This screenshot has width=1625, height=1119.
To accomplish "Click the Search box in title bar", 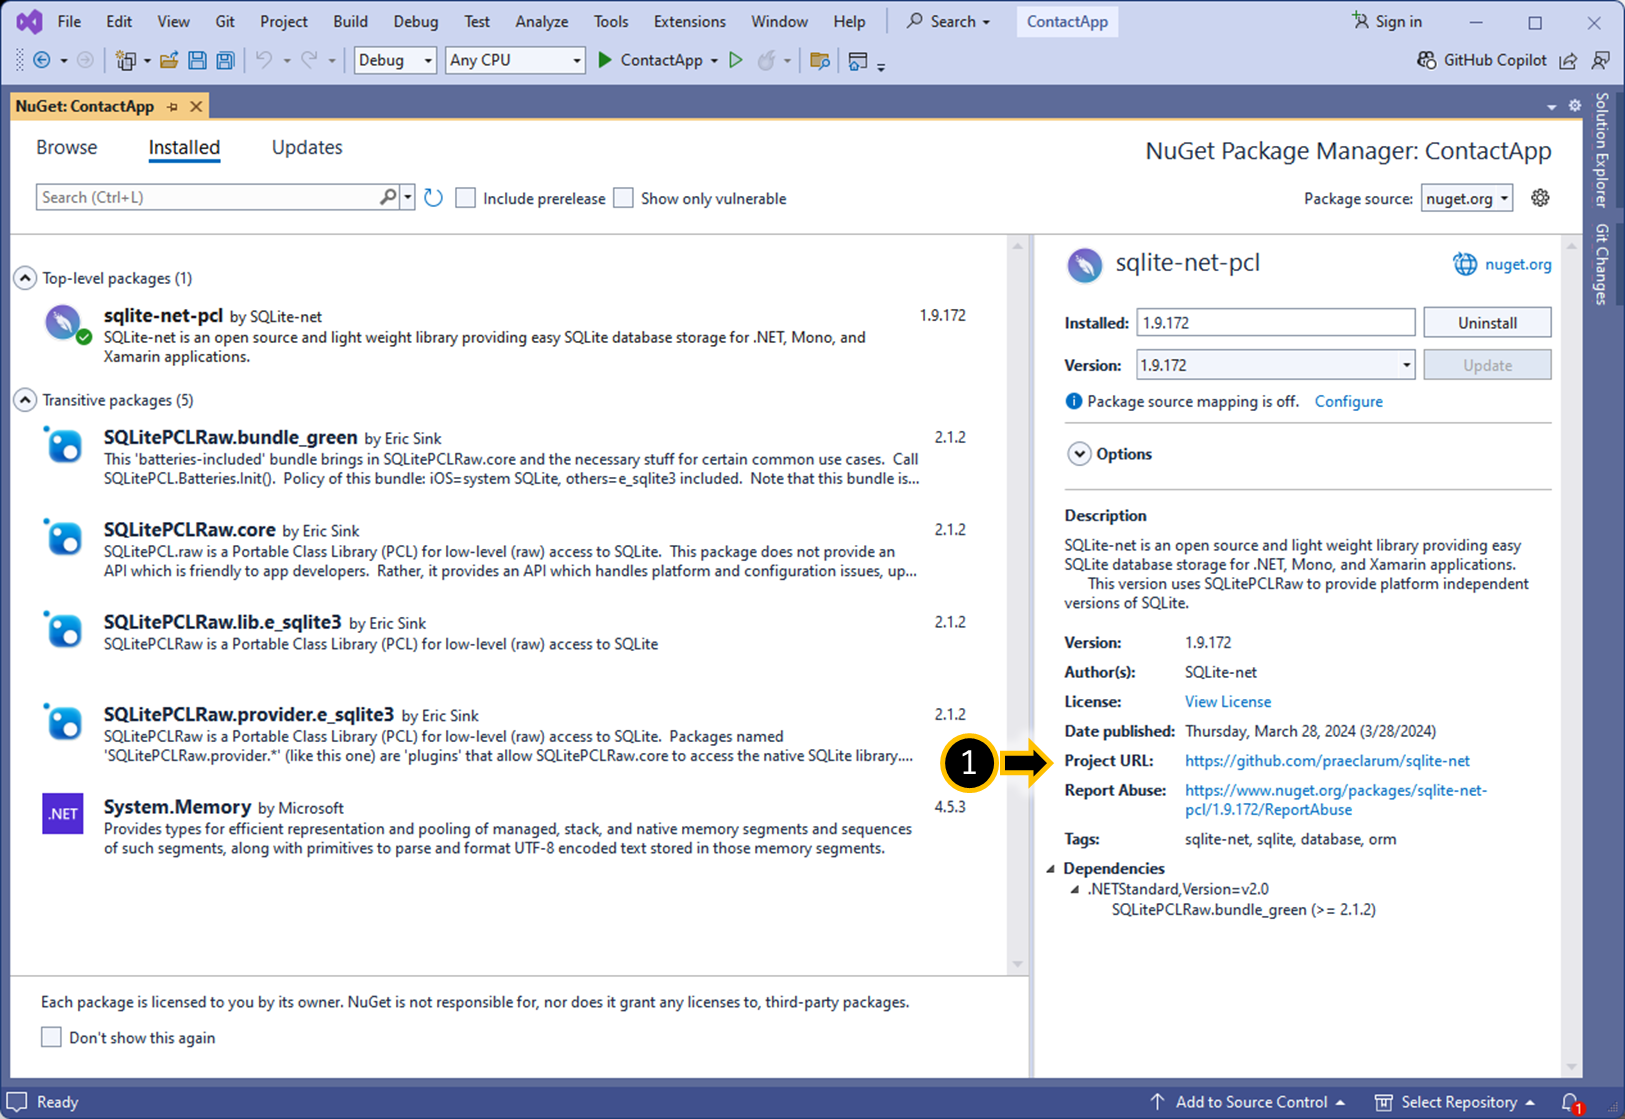I will [x=948, y=21].
